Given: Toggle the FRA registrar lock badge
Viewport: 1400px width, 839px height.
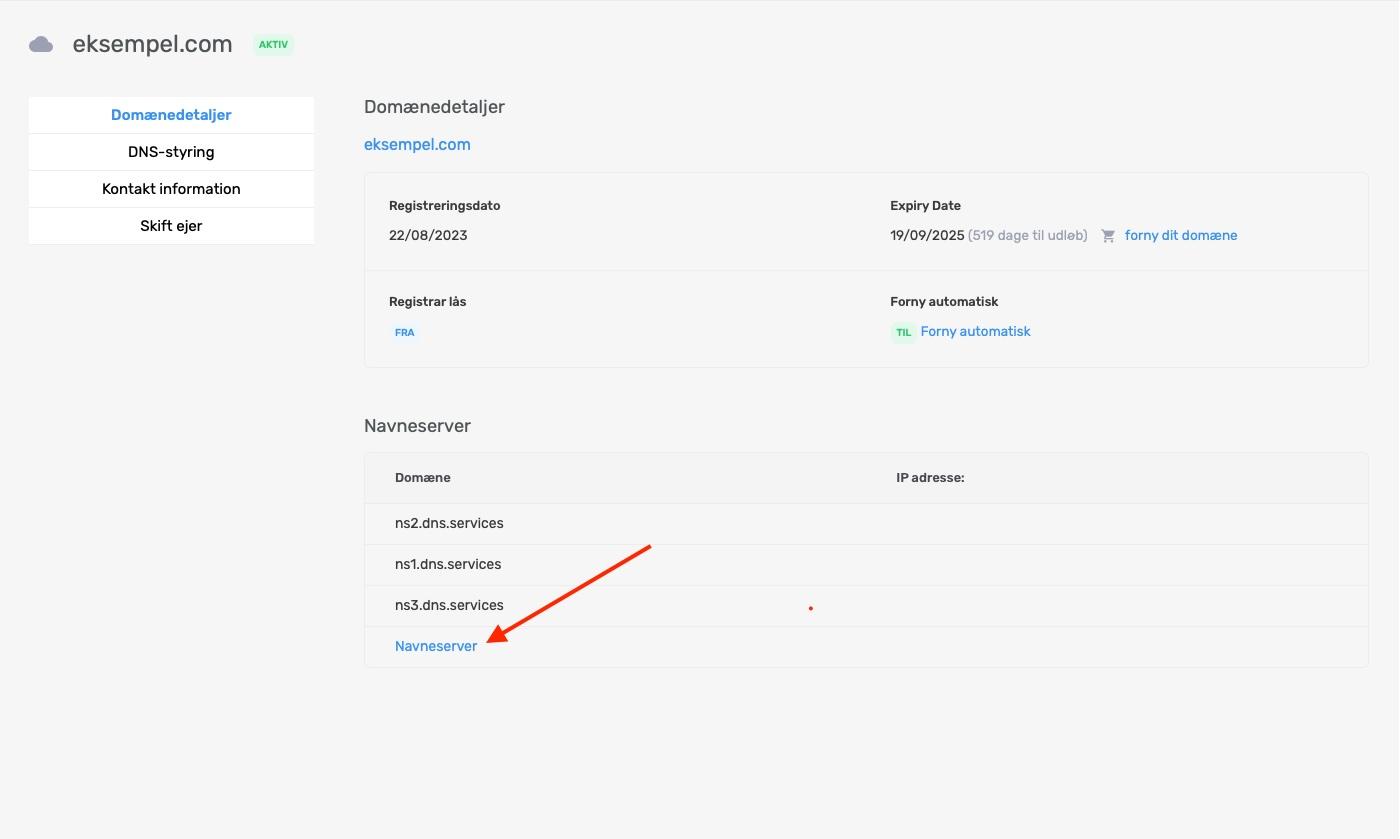Looking at the screenshot, I should click(x=405, y=332).
